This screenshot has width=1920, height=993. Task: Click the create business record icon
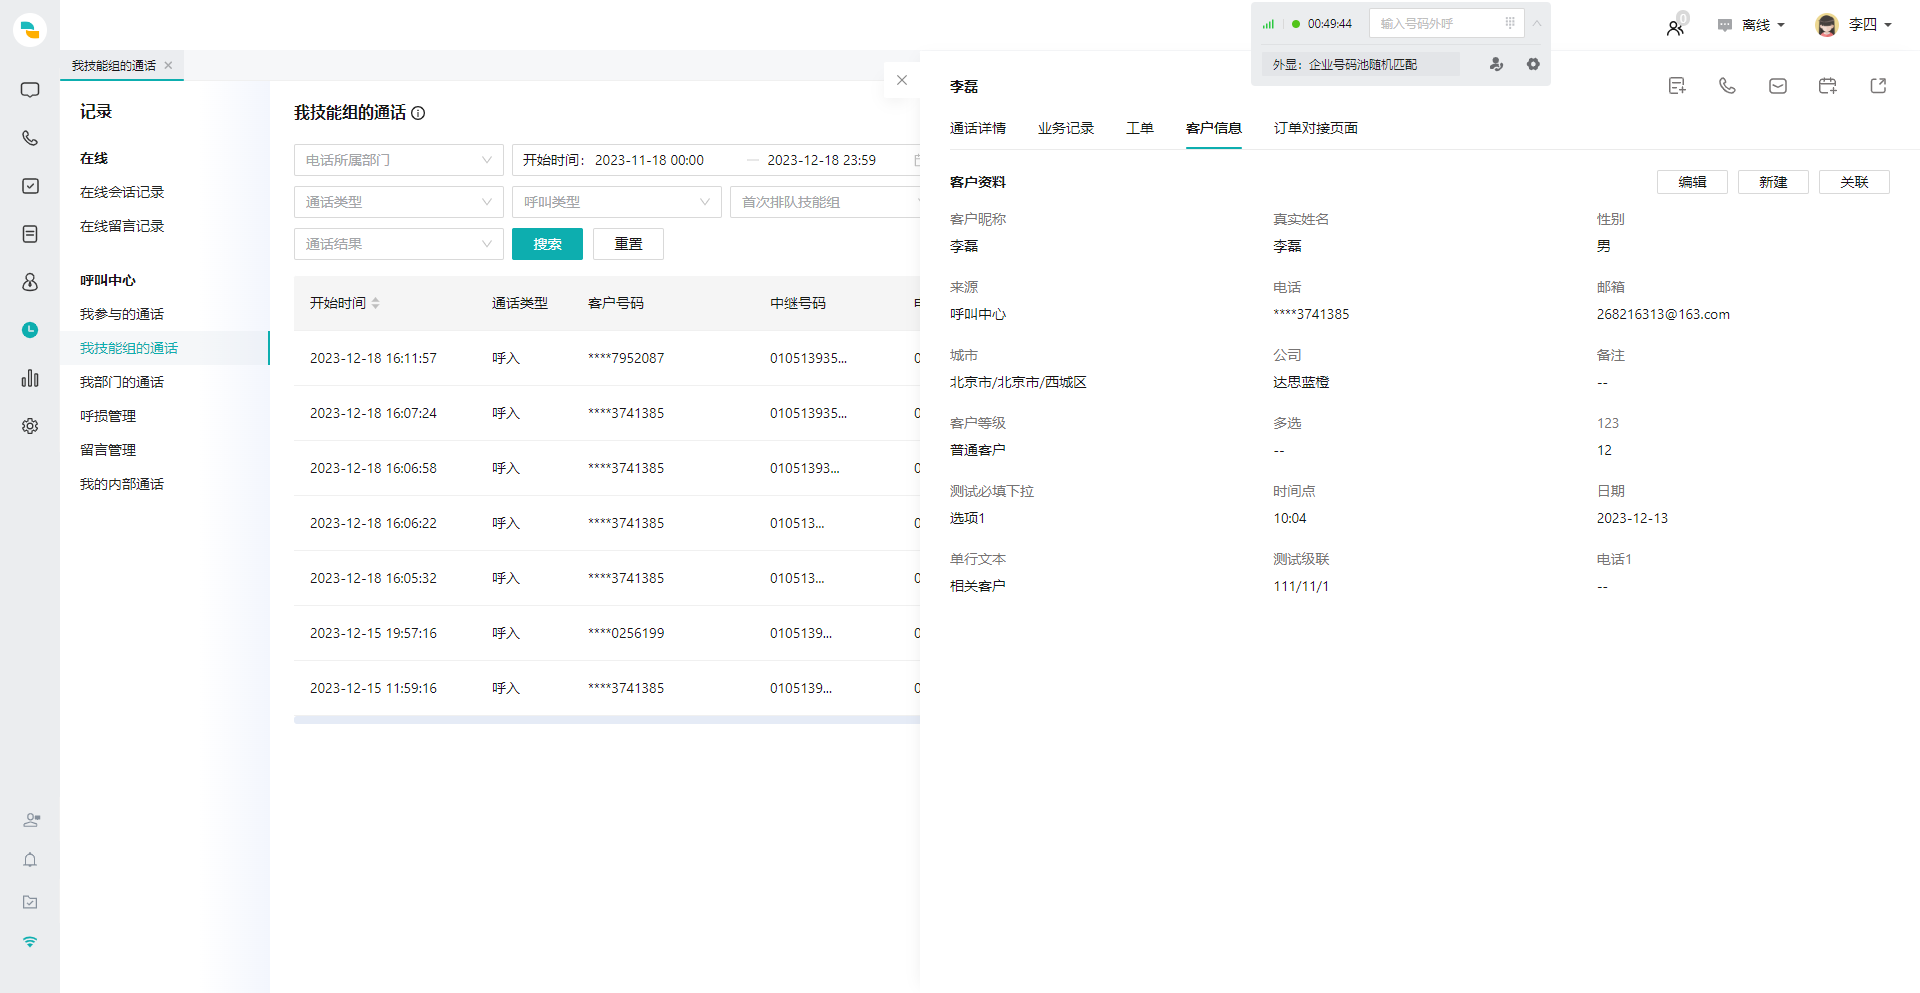point(1677,86)
